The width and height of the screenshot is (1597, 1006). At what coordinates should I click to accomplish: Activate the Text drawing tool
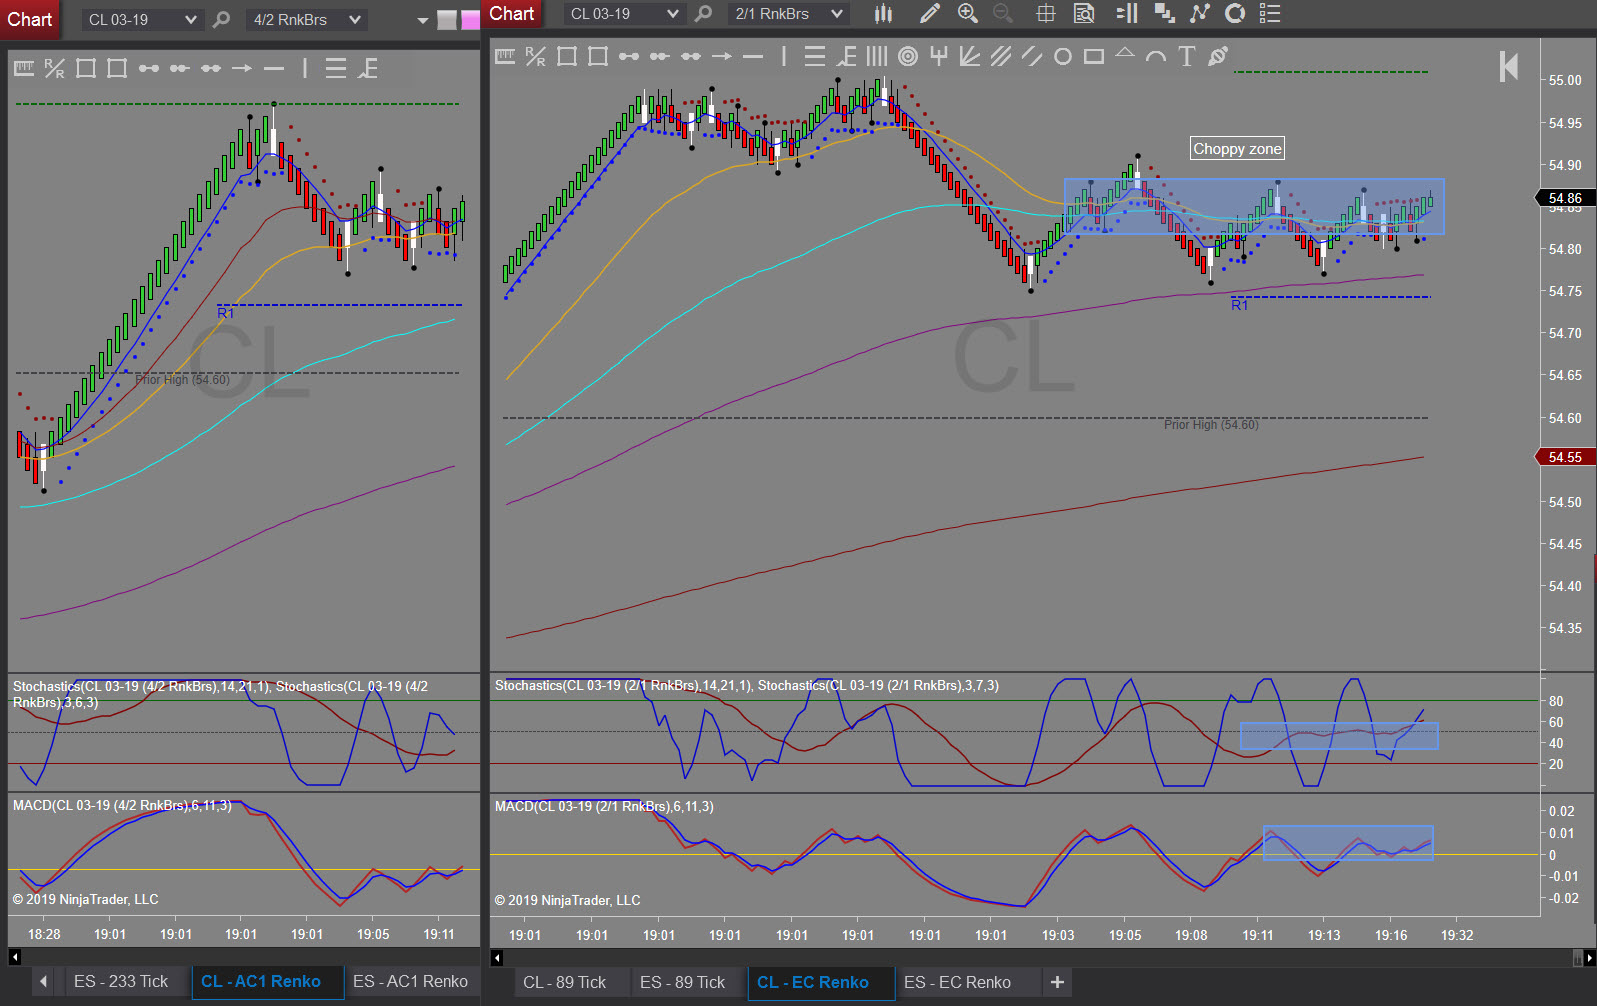pos(1187,56)
